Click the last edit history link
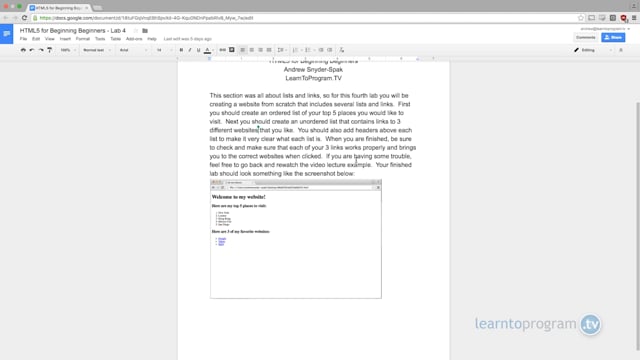This screenshot has width=640, height=360. (187, 39)
